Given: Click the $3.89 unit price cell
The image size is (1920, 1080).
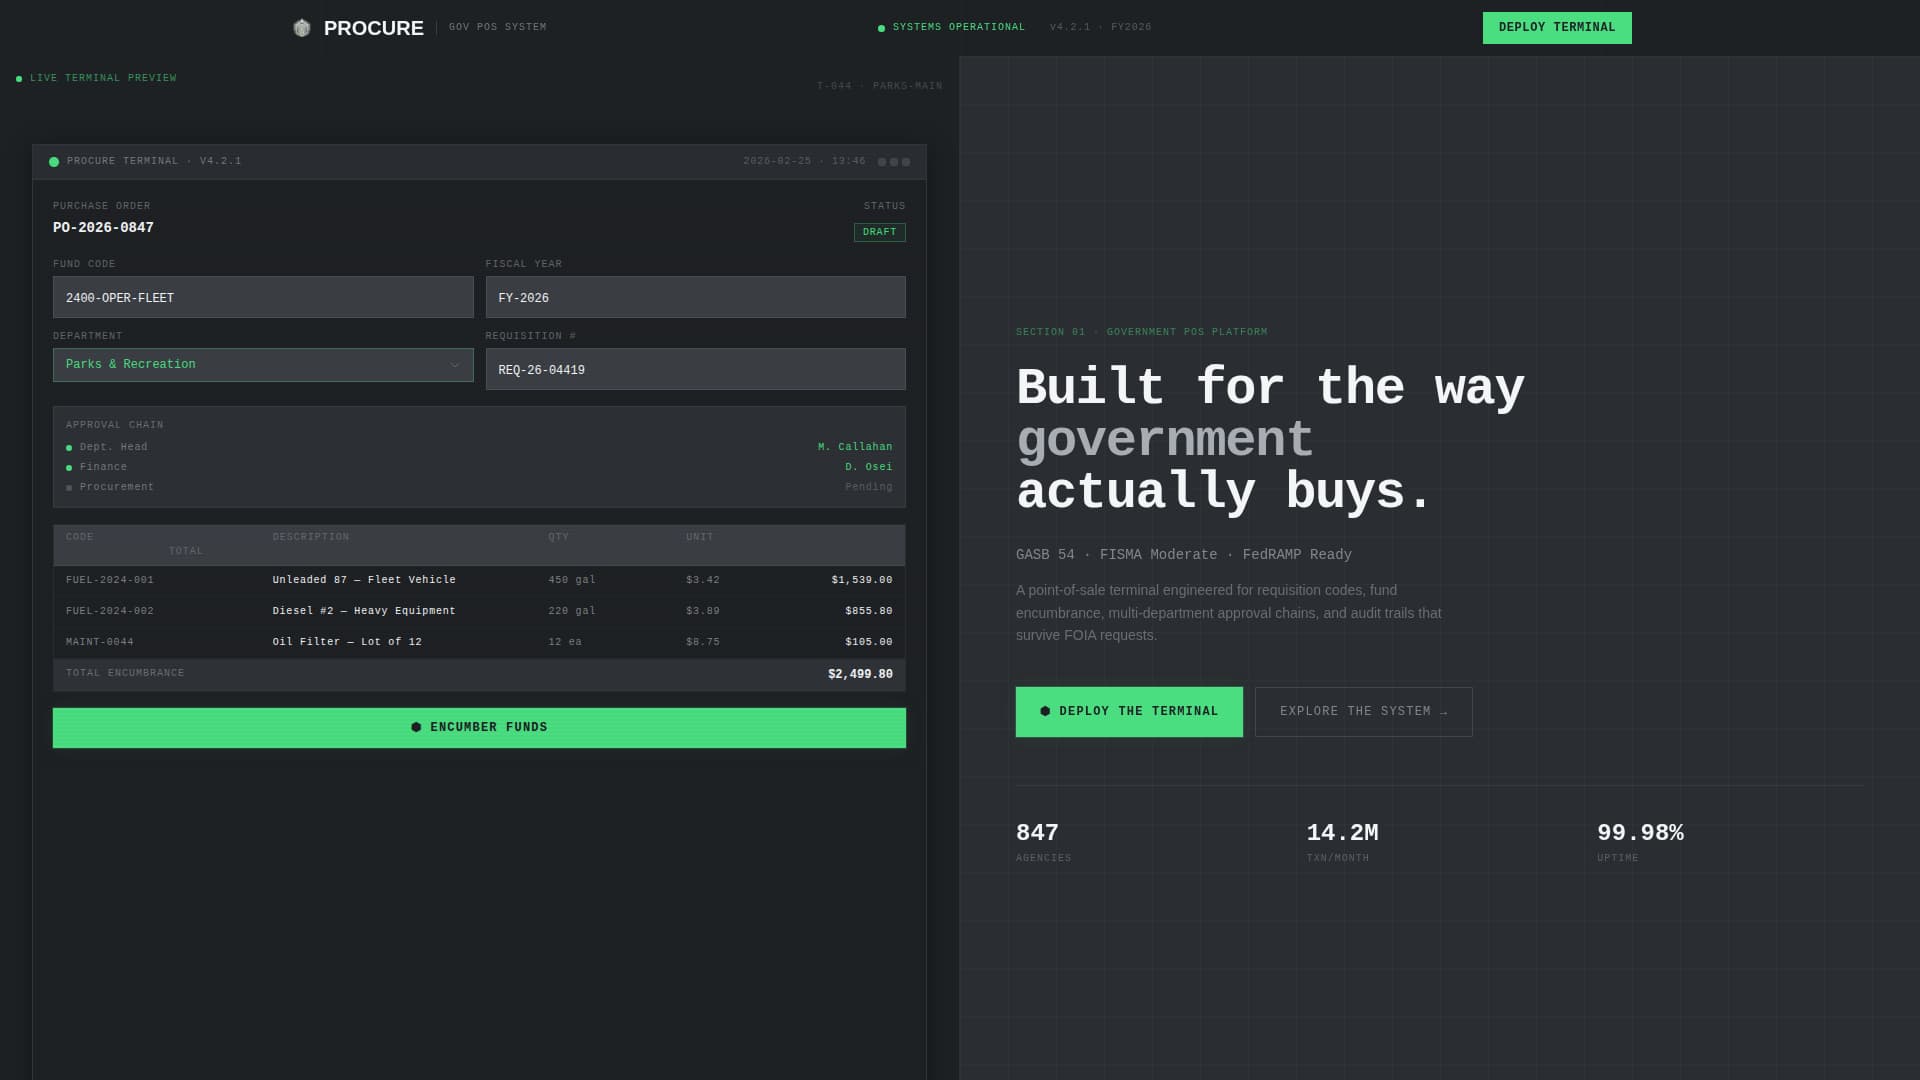Looking at the screenshot, I should coord(702,611).
